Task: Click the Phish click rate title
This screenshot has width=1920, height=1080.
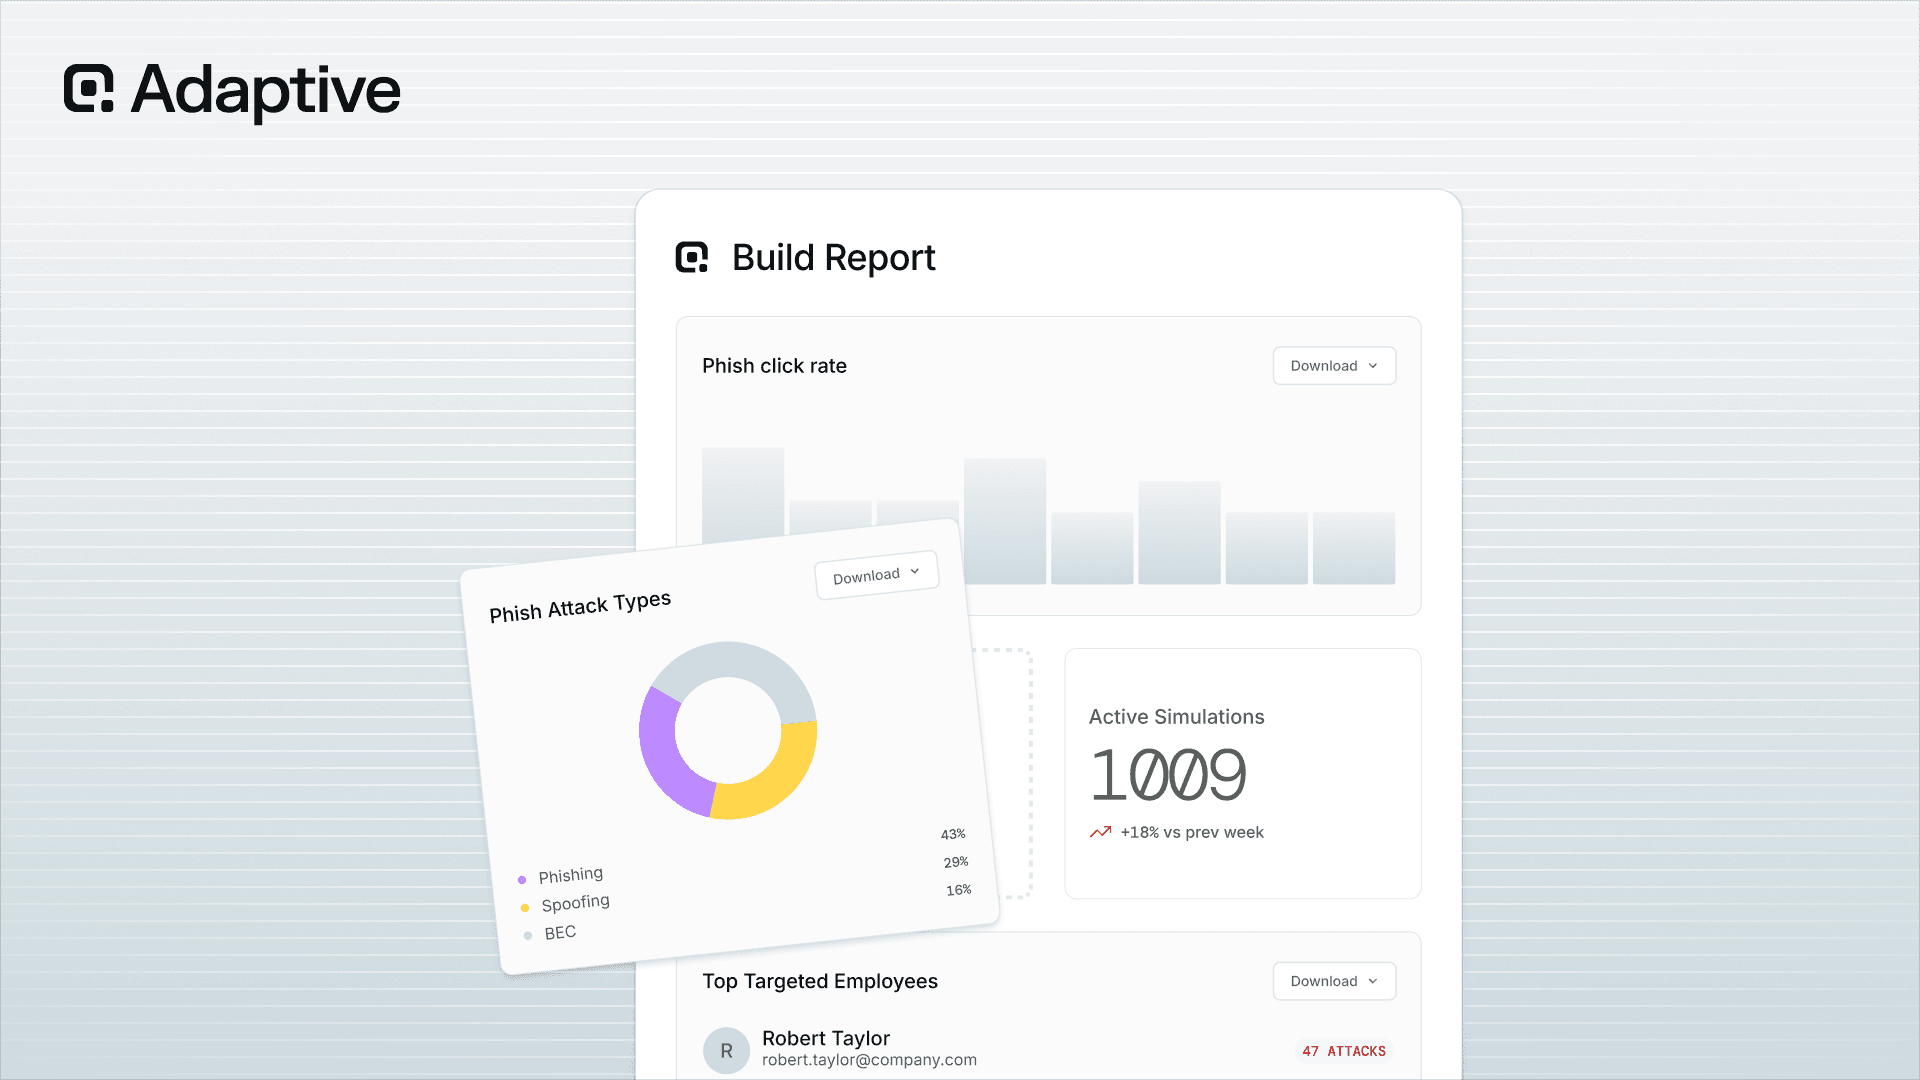Action: coord(774,366)
